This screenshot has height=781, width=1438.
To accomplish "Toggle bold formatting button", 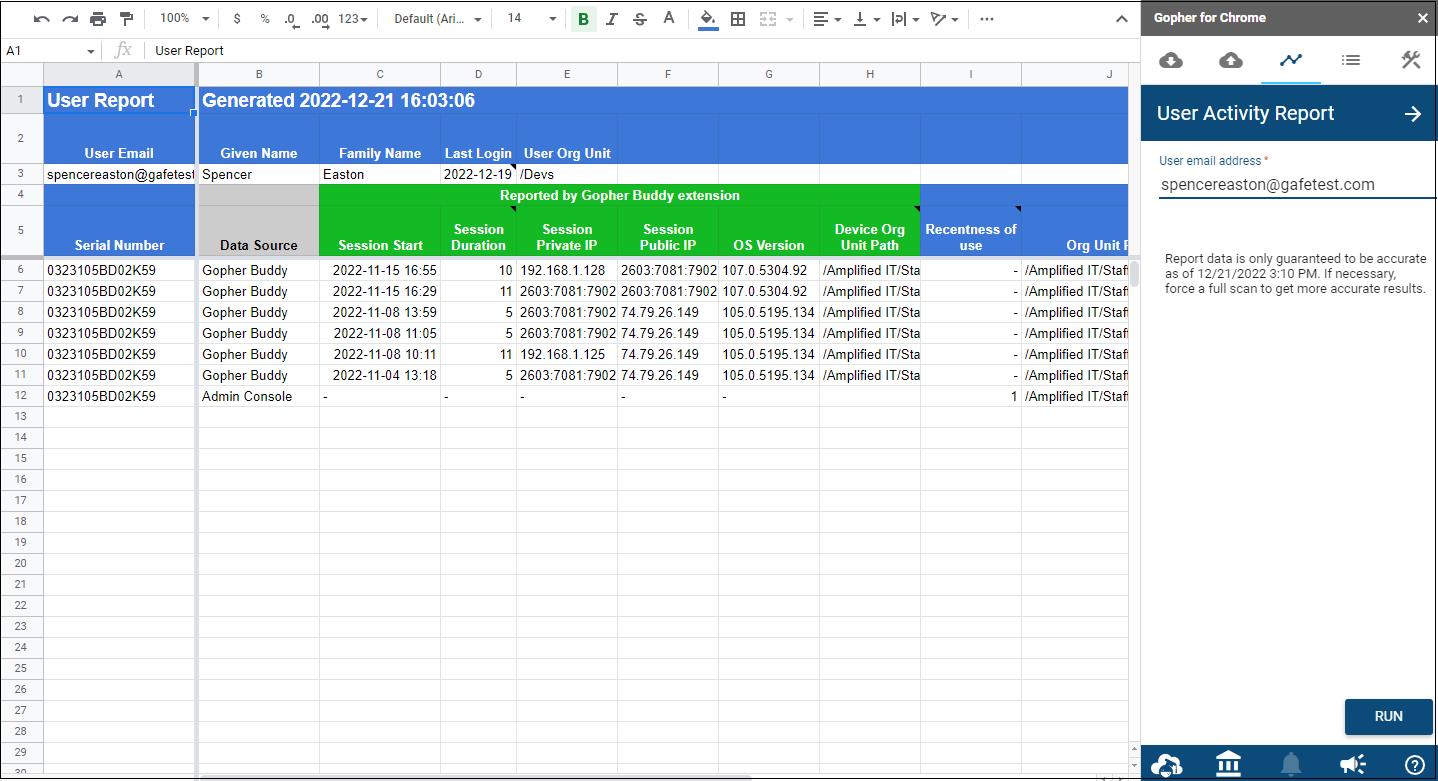I will pyautogui.click(x=583, y=19).
